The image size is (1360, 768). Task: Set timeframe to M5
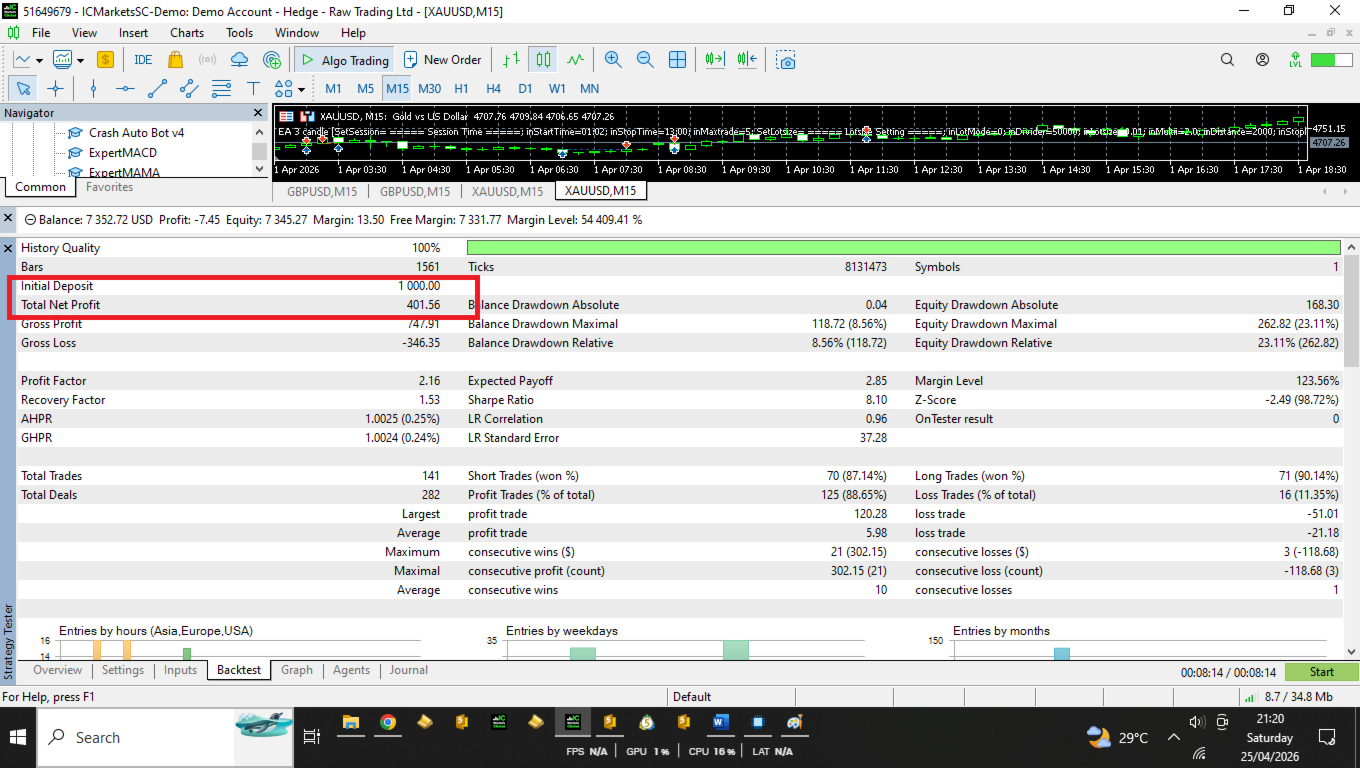pyautogui.click(x=365, y=88)
